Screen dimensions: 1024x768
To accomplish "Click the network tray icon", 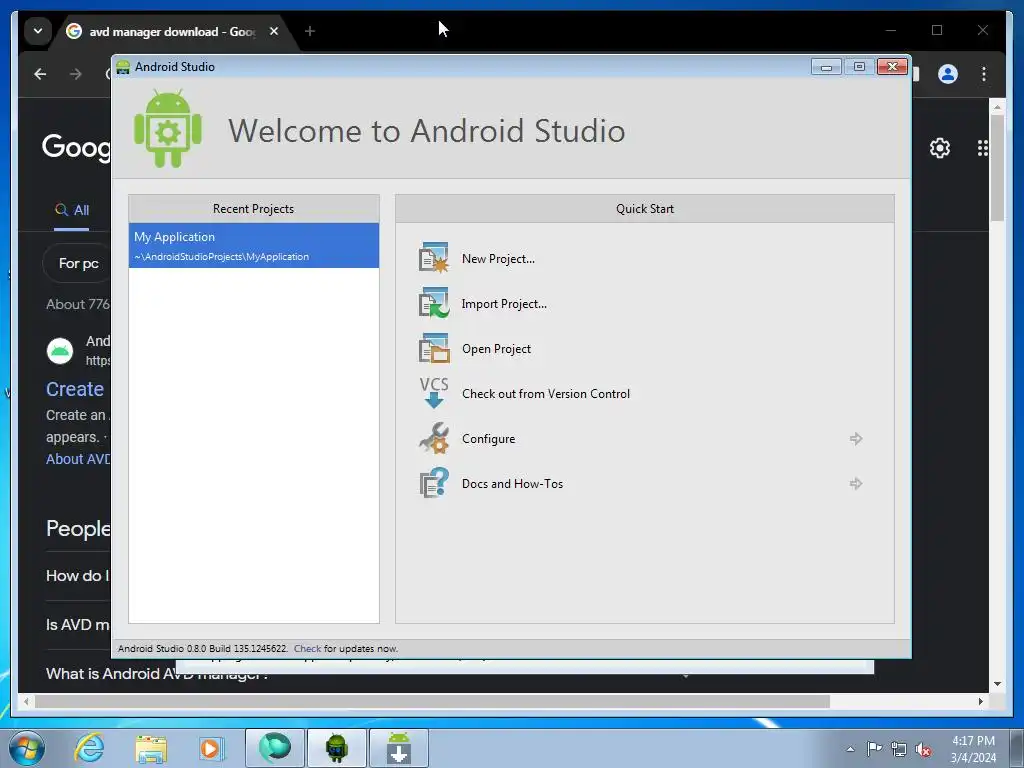I will (x=899, y=749).
